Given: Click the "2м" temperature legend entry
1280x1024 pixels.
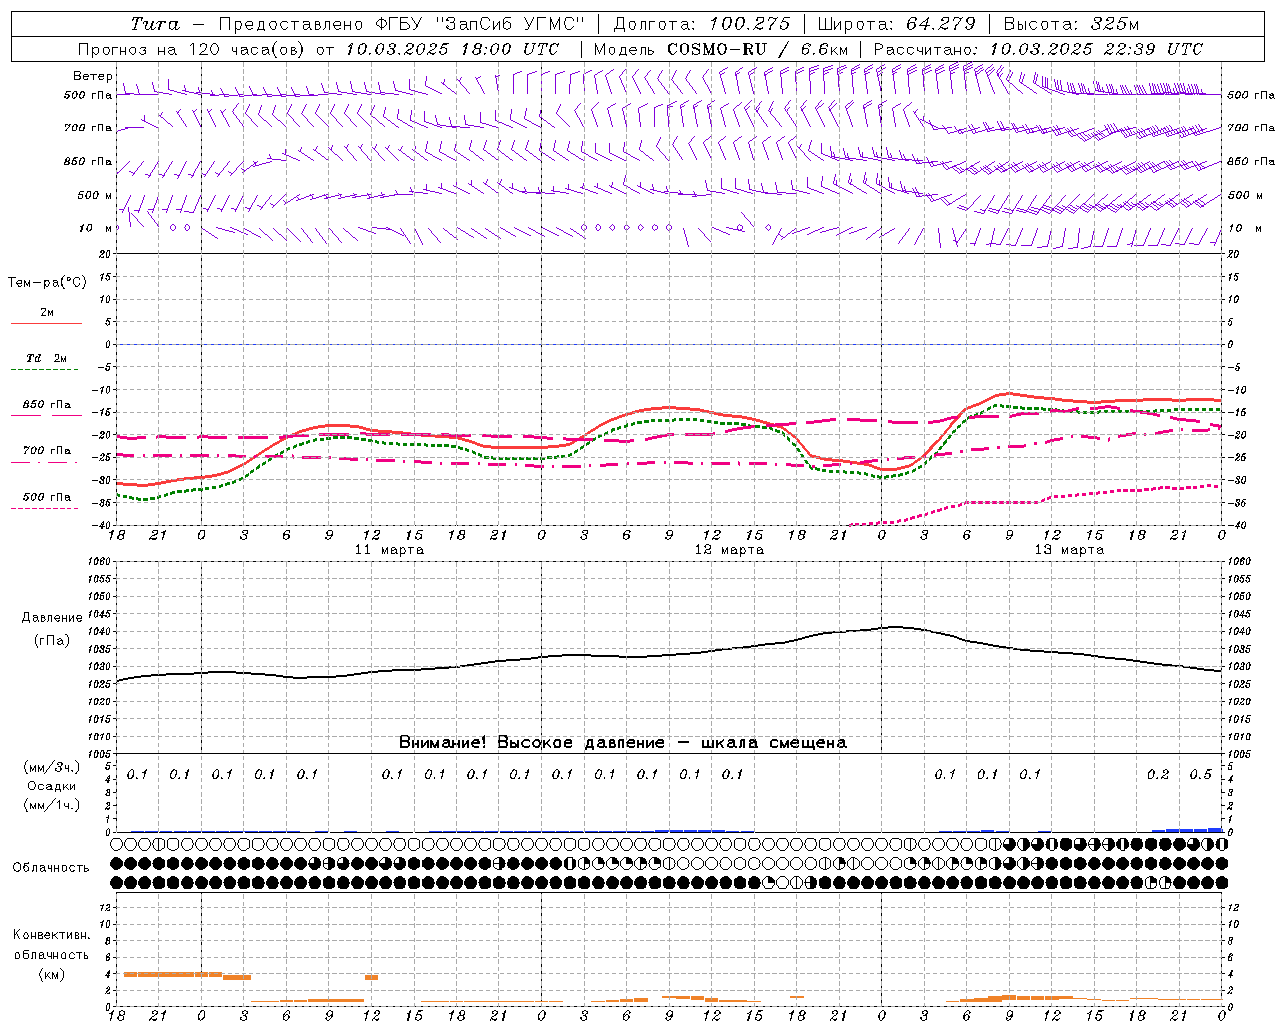Looking at the screenshot, I should (46, 313).
